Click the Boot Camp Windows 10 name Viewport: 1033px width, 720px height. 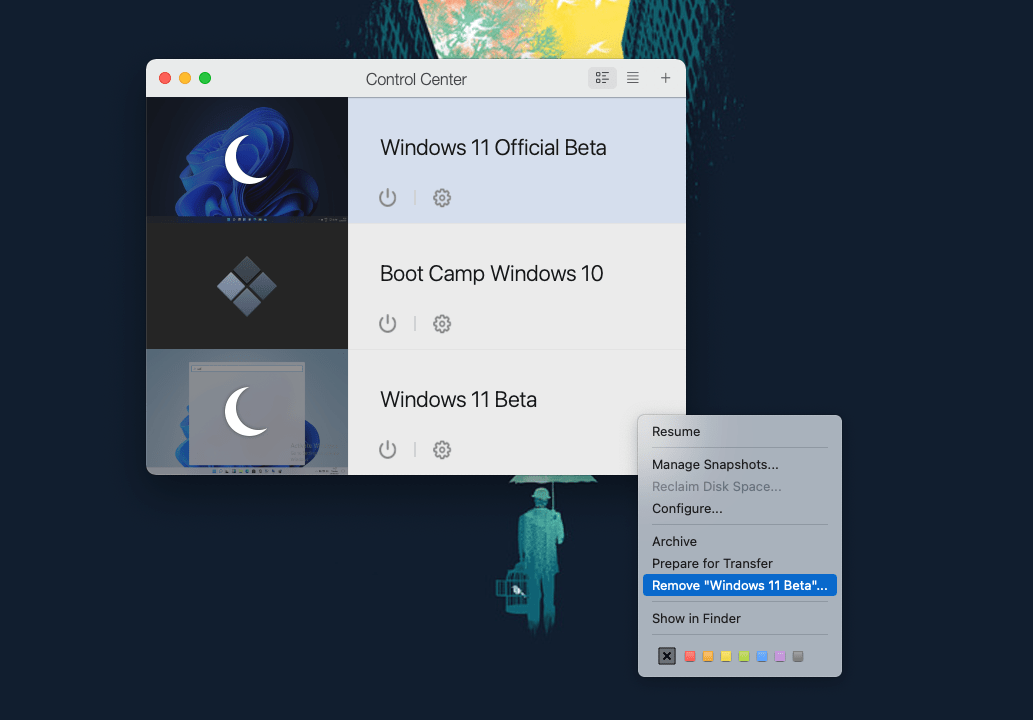coord(491,273)
